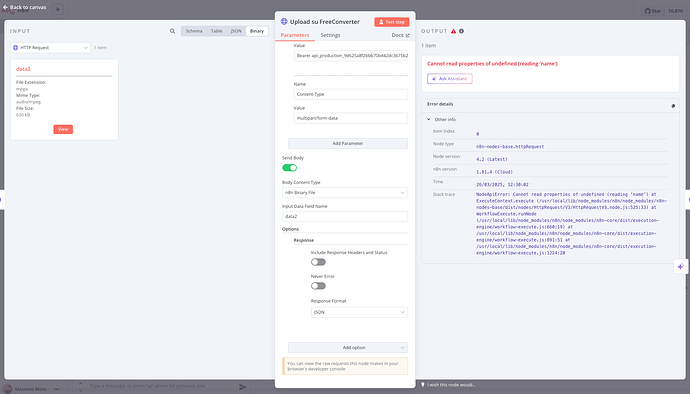Click the Ask Assistant button
Image resolution: width=690 pixels, height=394 pixels.
click(450, 79)
